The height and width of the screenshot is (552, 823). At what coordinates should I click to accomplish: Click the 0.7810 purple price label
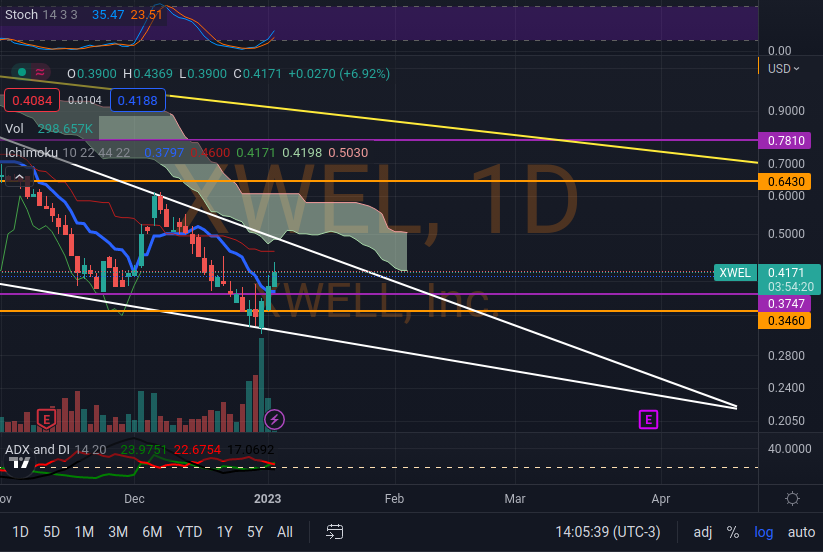click(784, 141)
